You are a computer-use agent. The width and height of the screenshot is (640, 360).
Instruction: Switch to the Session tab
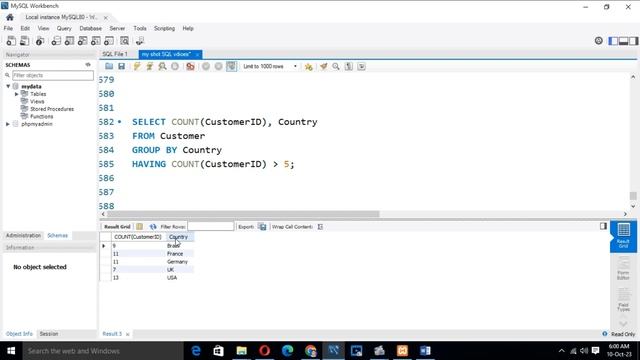49,333
